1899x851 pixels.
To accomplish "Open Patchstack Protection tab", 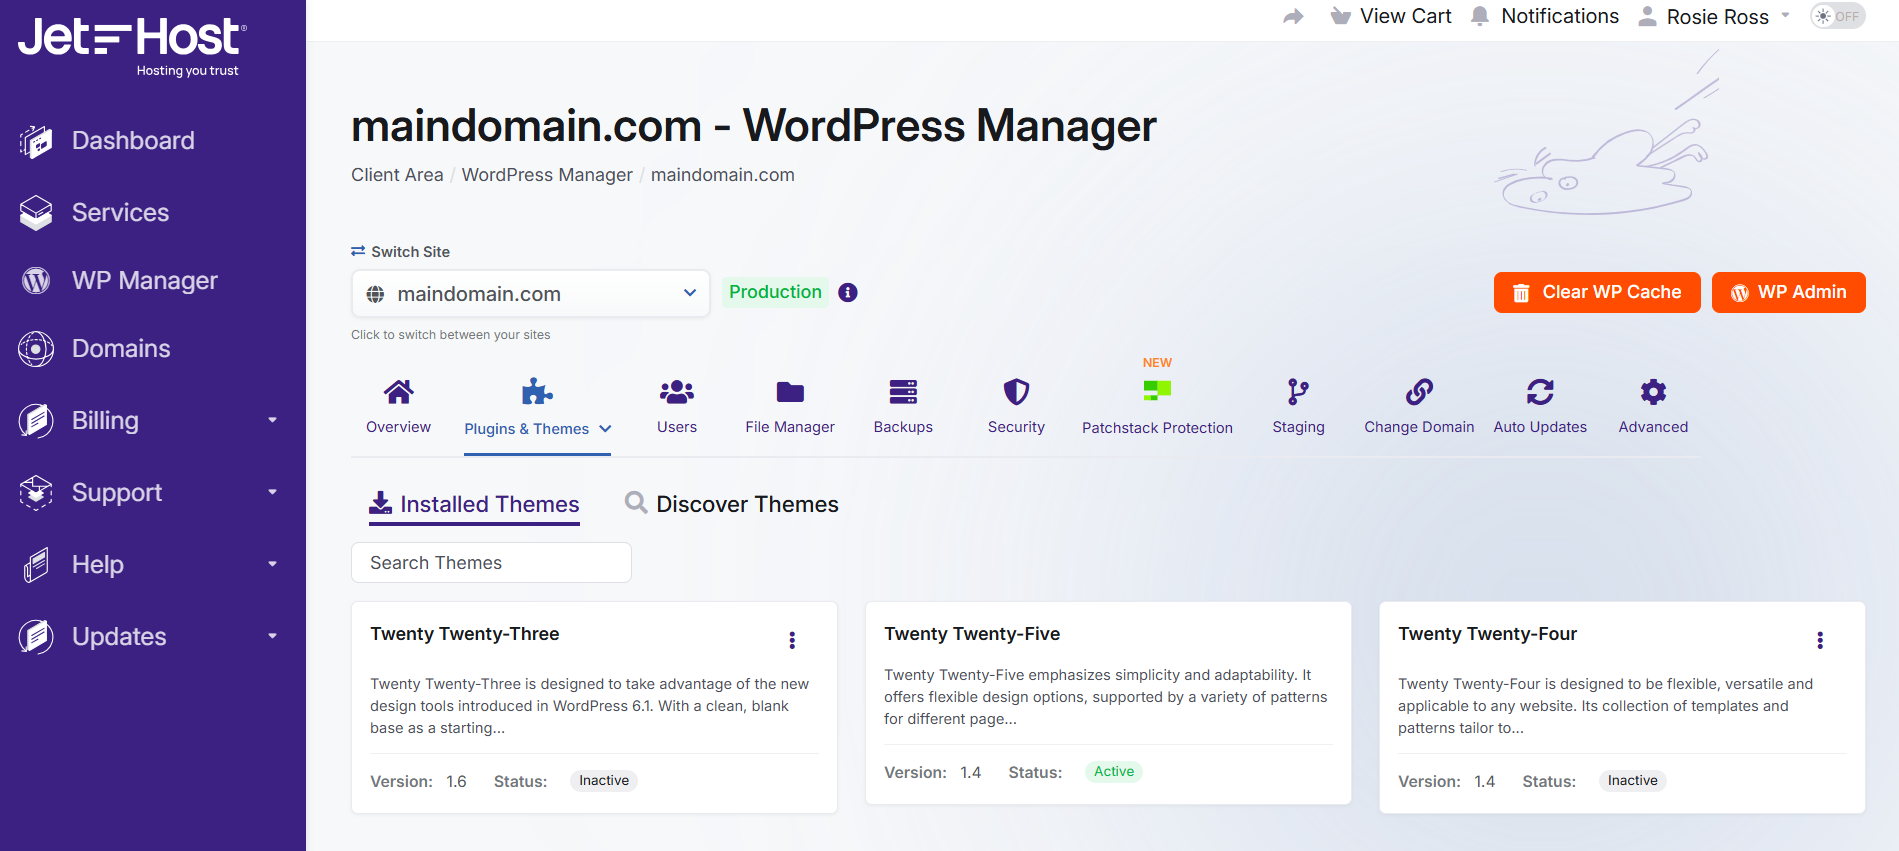I will point(1157,407).
